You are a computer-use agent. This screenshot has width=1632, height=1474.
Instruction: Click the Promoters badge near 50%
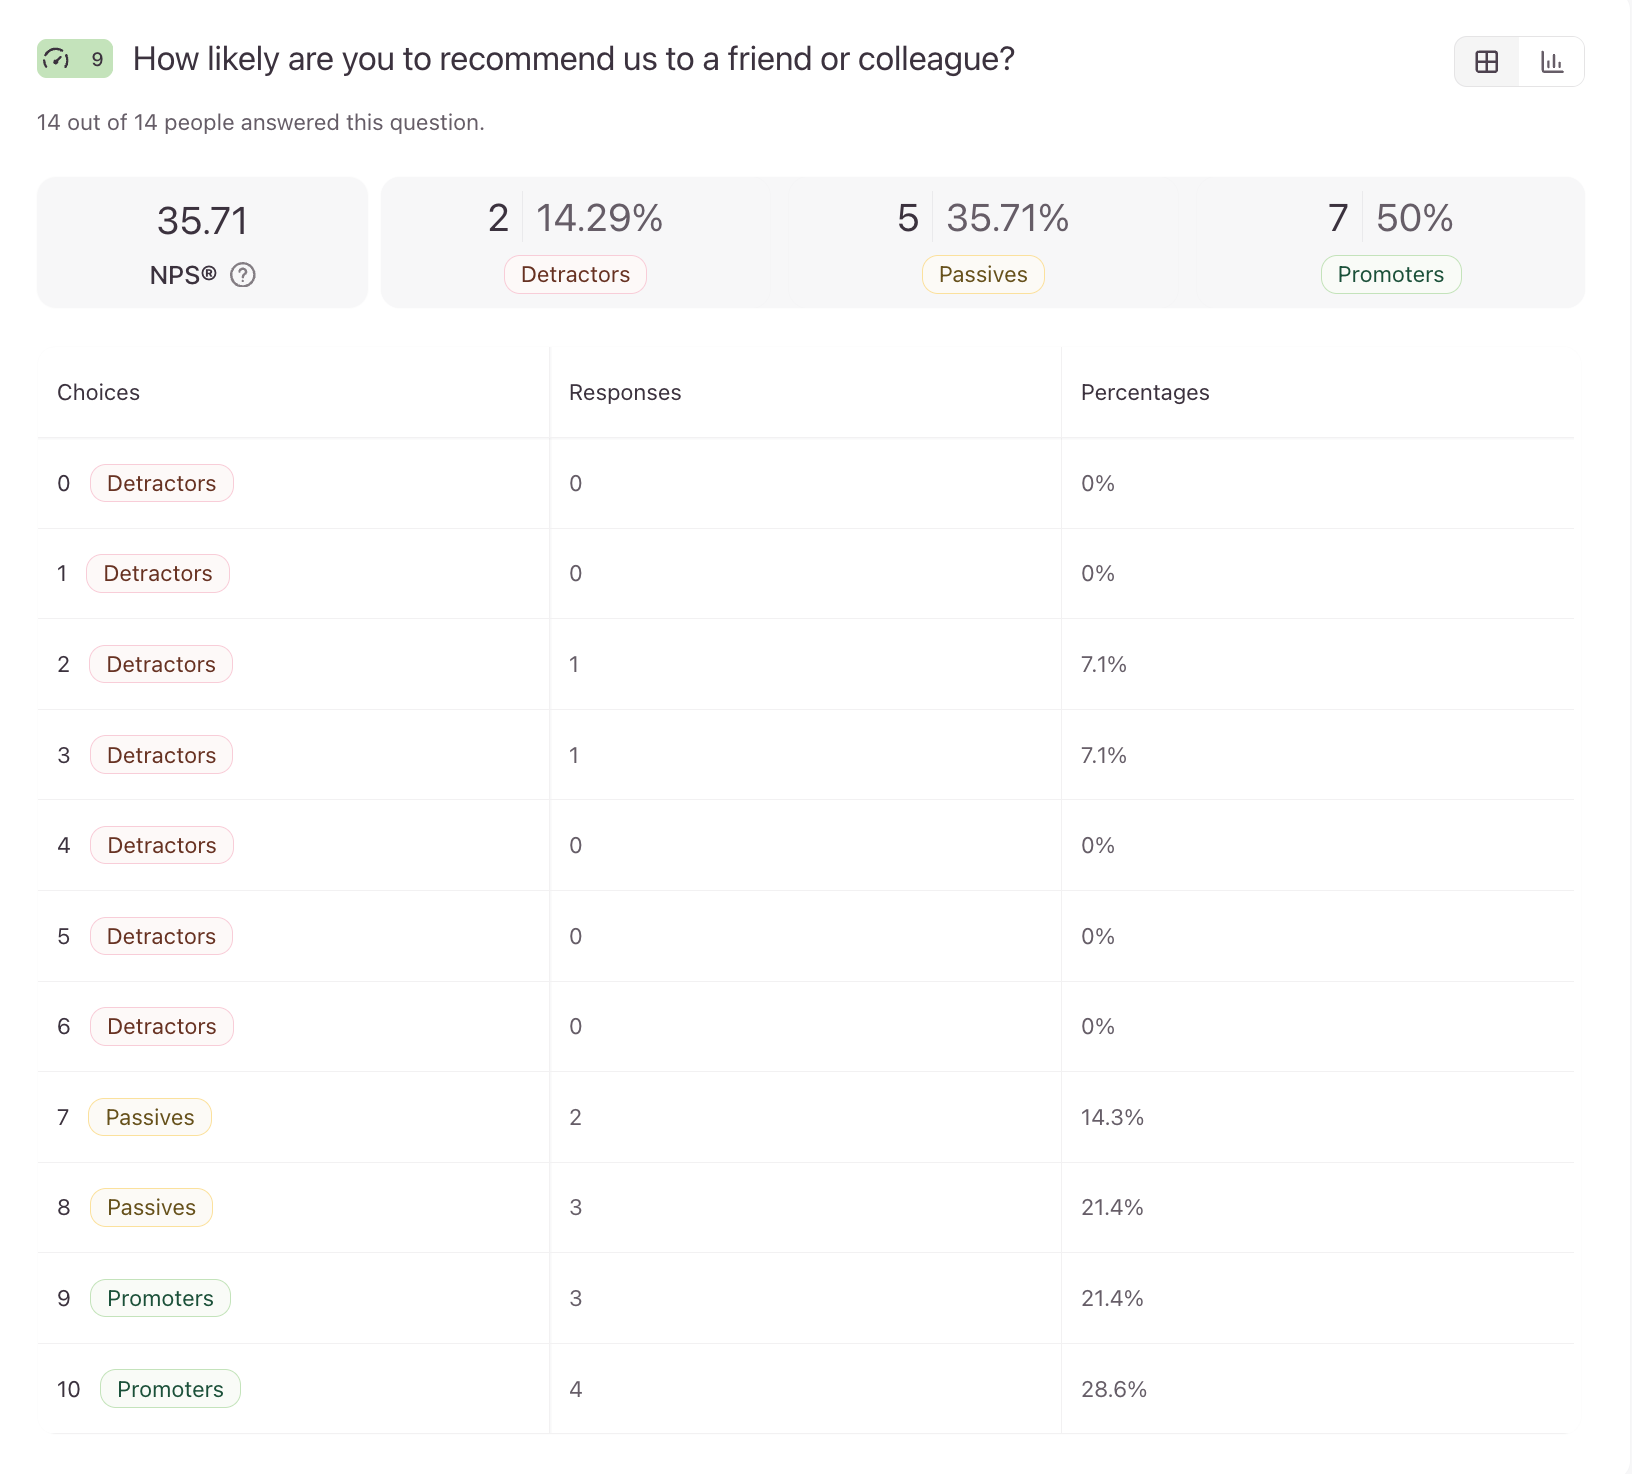1390,274
